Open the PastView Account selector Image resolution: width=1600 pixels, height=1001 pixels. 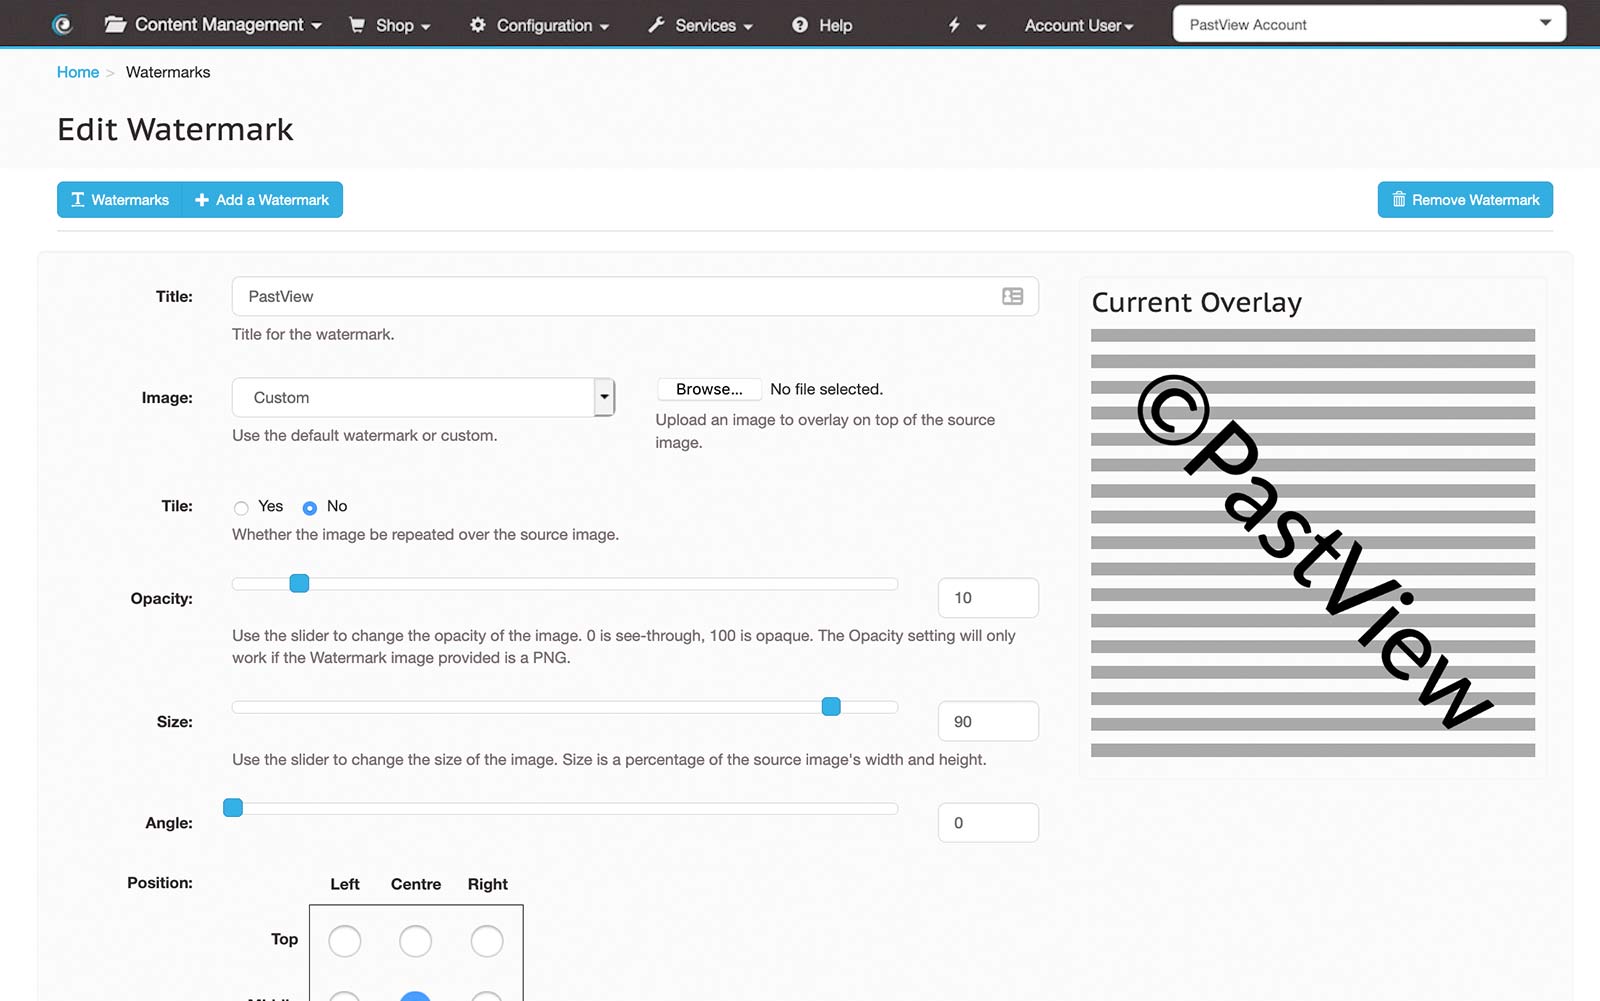point(1369,24)
